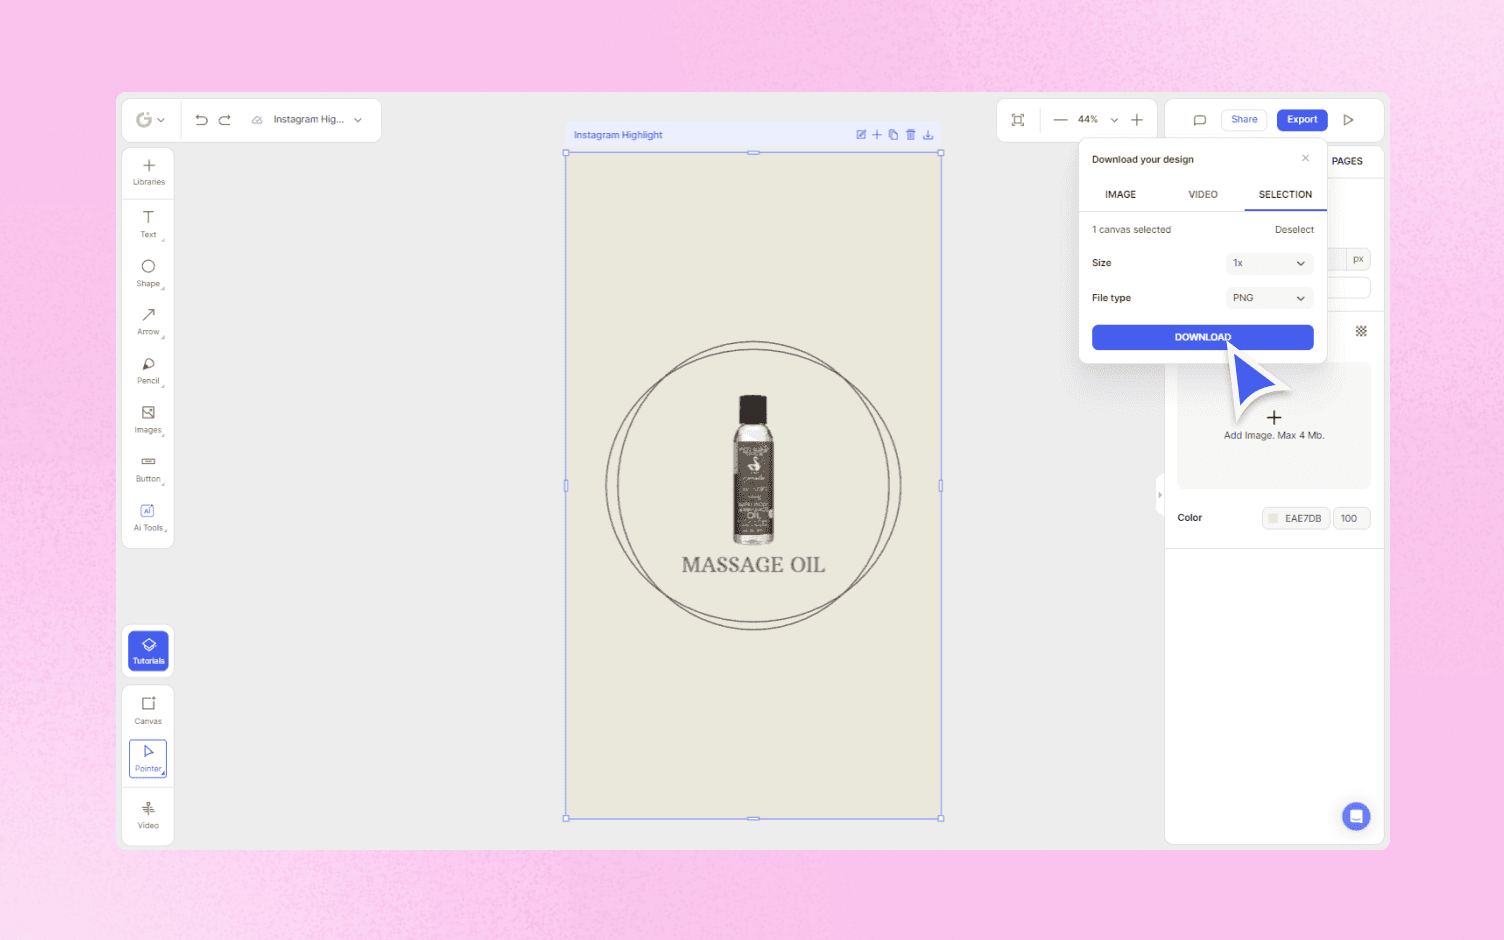This screenshot has width=1504, height=940.
Task: Select the Shape tool
Action: [x=148, y=272]
